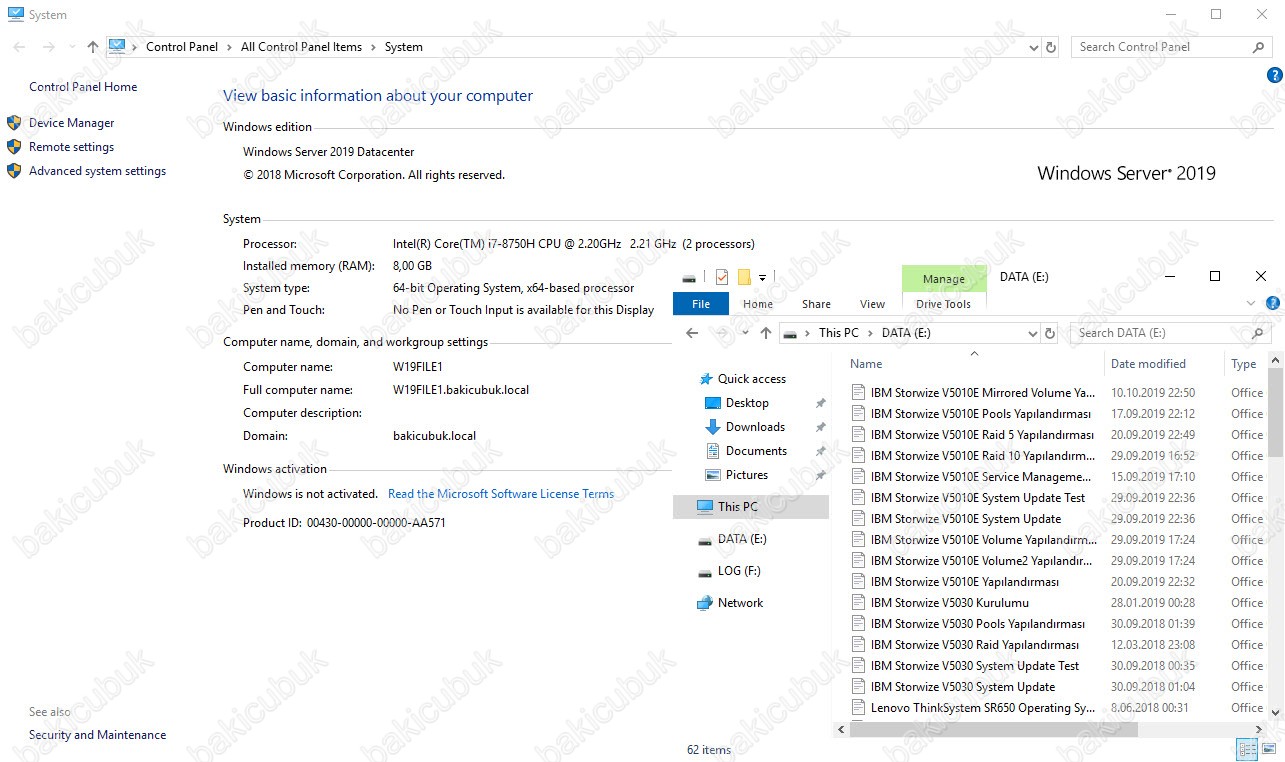1285x762 pixels.
Task: Open Customize Quick Access Toolbar dropdown
Action: (x=762, y=278)
